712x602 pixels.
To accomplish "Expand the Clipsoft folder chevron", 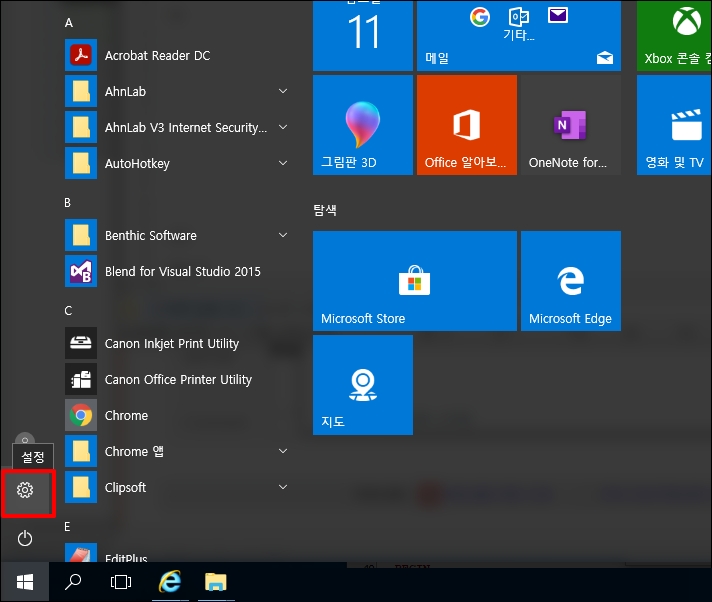I will [283, 487].
